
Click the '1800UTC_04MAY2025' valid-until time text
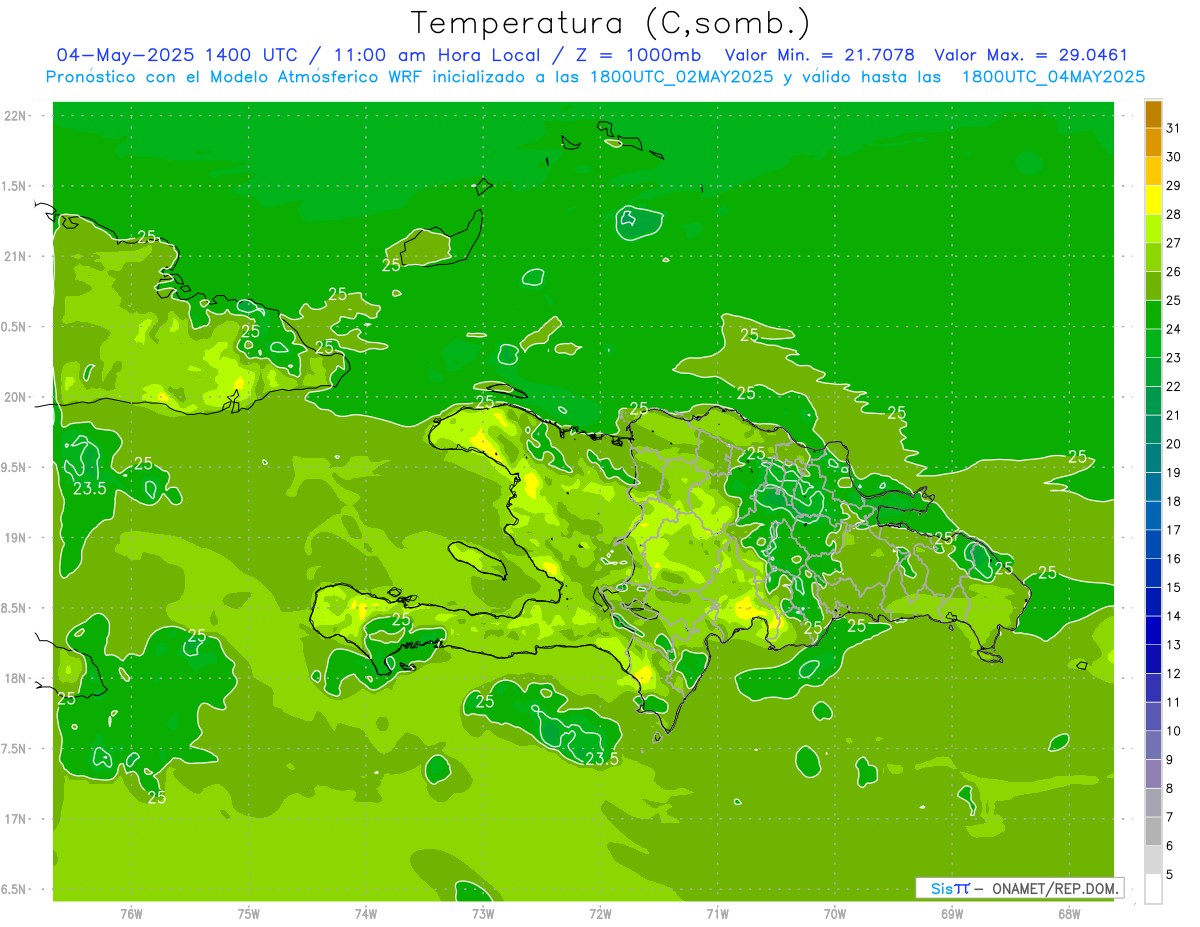coord(1053,76)
